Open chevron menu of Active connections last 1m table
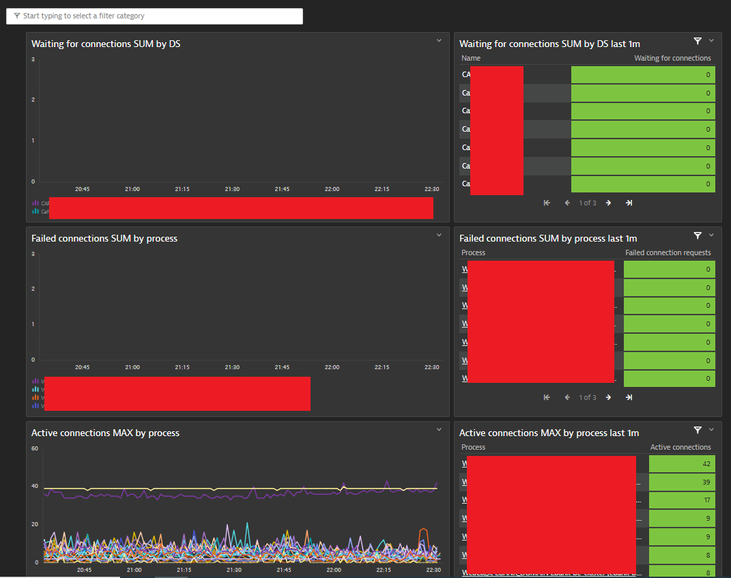Viewport: 731px width, 578px height. point(711,430)
